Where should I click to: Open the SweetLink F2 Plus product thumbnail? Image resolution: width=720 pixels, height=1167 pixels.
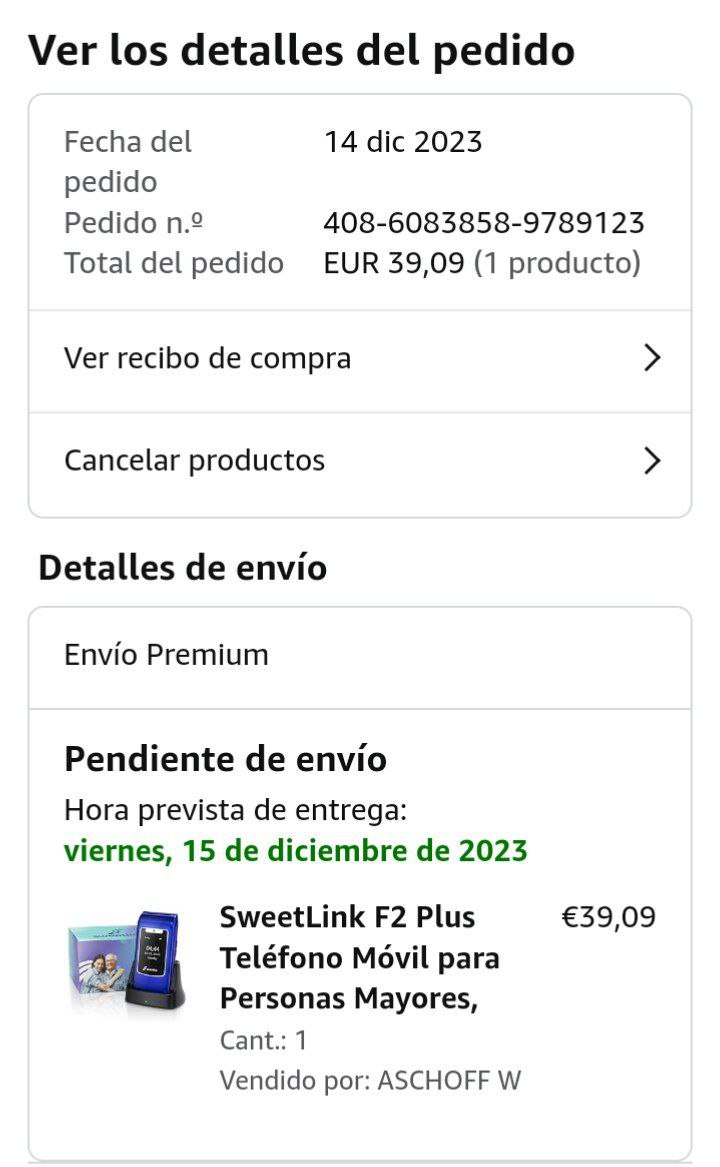127,962
